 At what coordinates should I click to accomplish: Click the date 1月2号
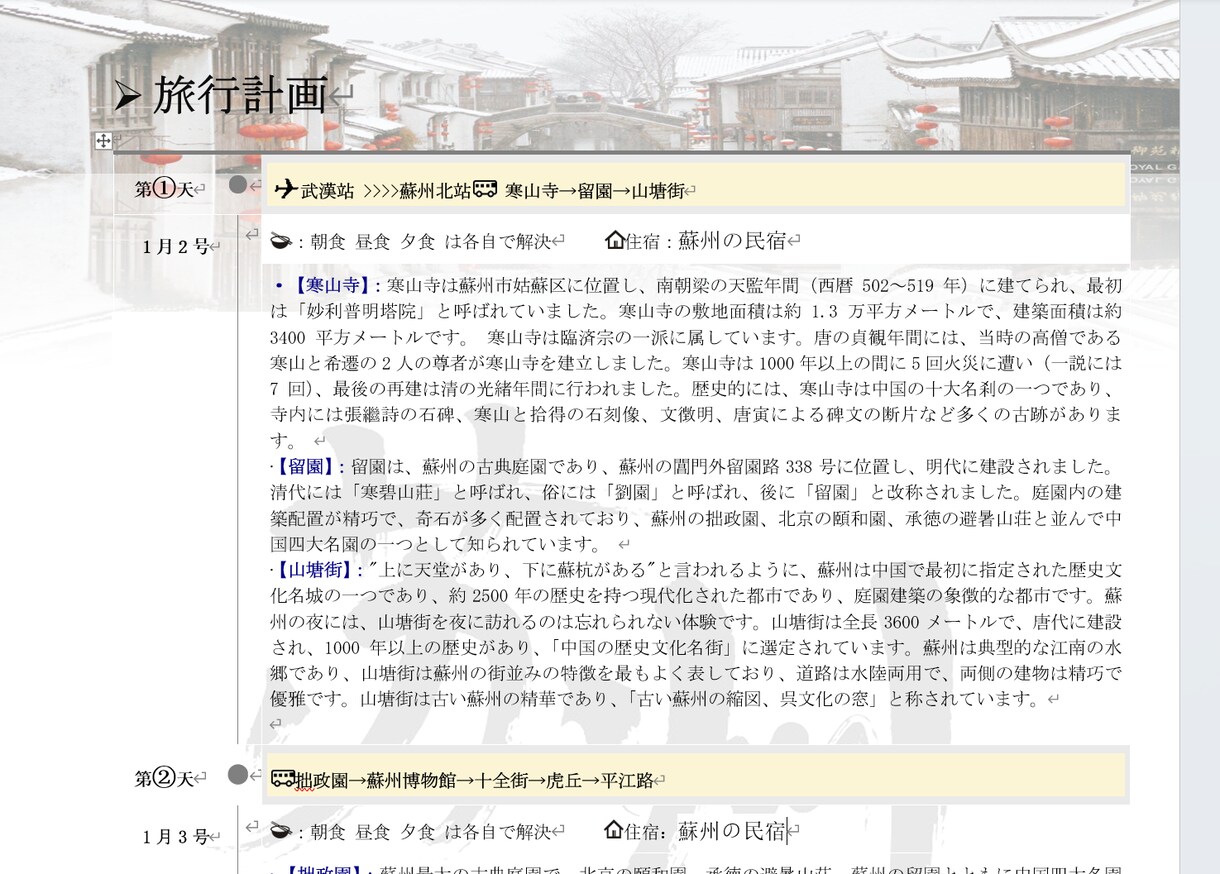(x=175, y=246)
